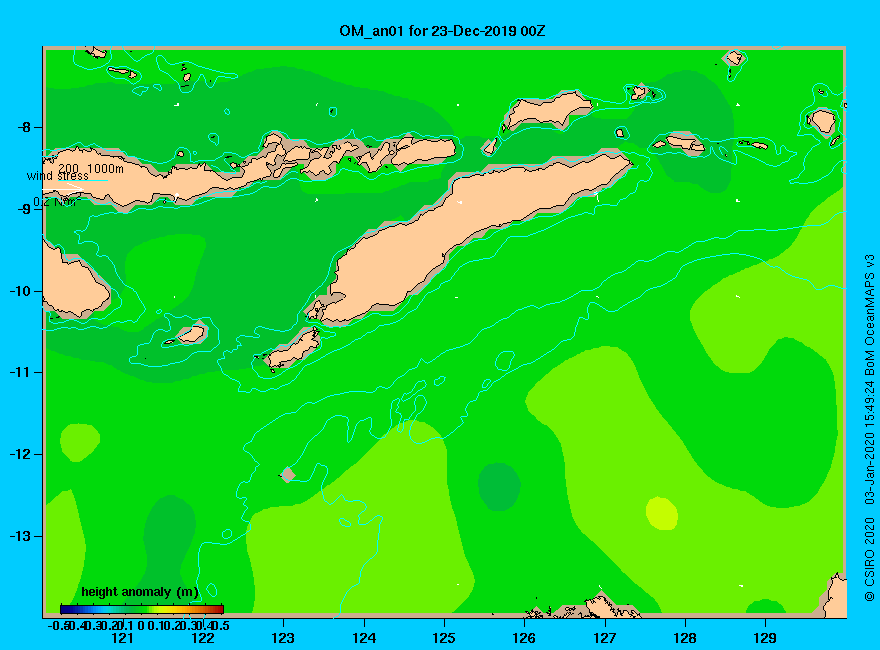Click longitude tick label 121
The width and height of the screenshot is (880, 650).
(122, 638)
